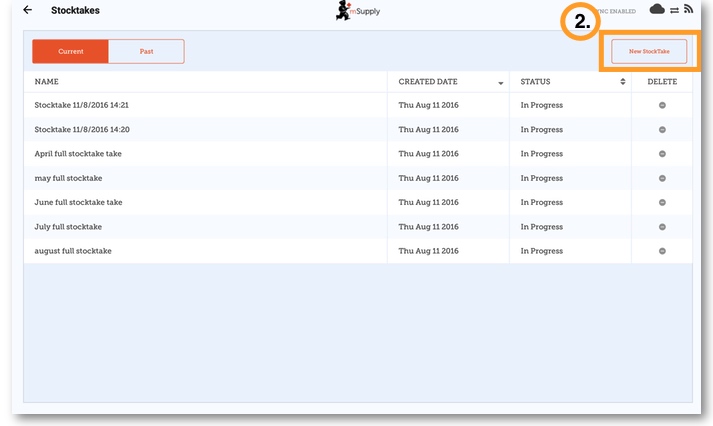Click the sync arrows icon

click(674, 10)
